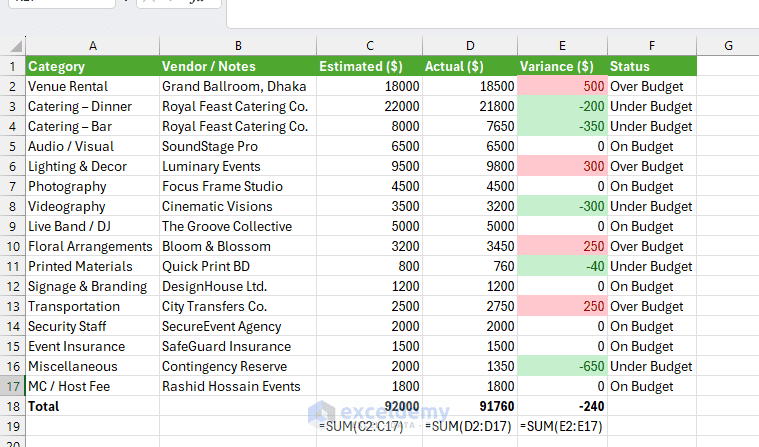Select the Focus Frame Studio cell
Image resolution: width=759 pixels, height=447 pixels.
coord(238,186)
